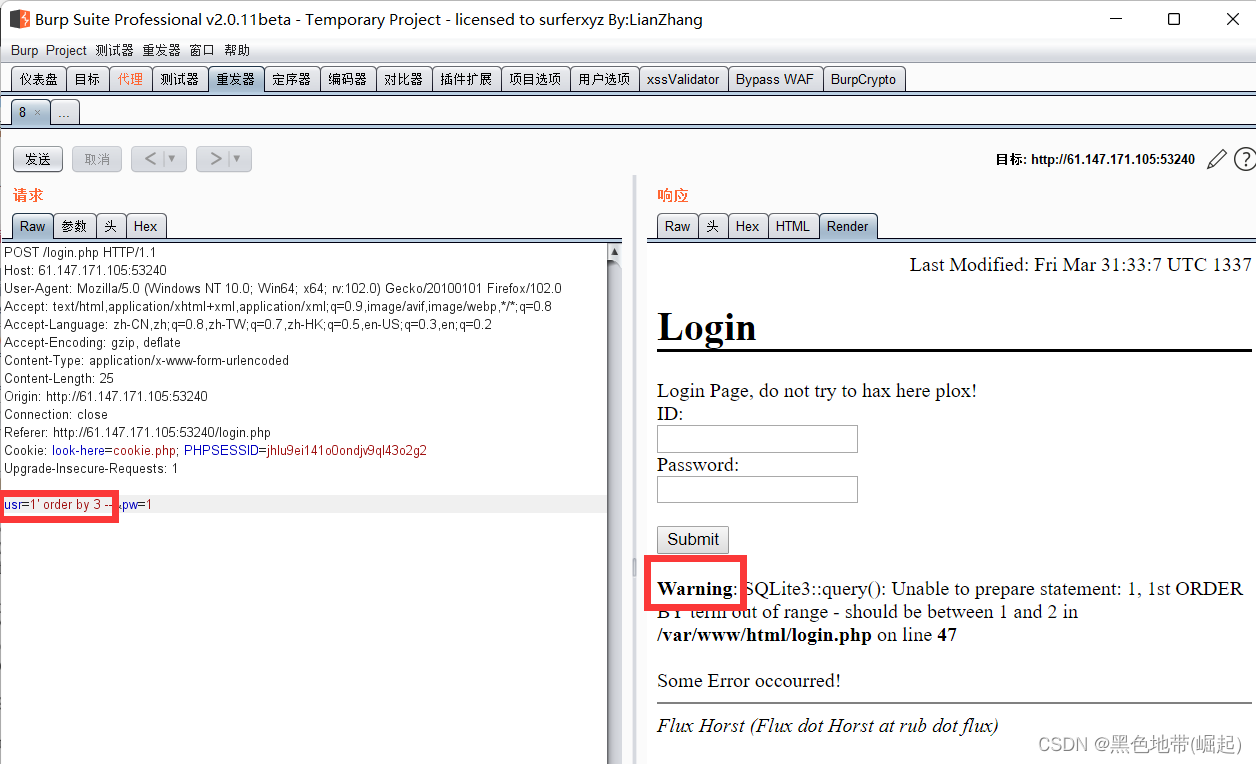Viewport: 1256px width, 764px height.
Task: Click the 取消 button
Action: coord(97,159)
